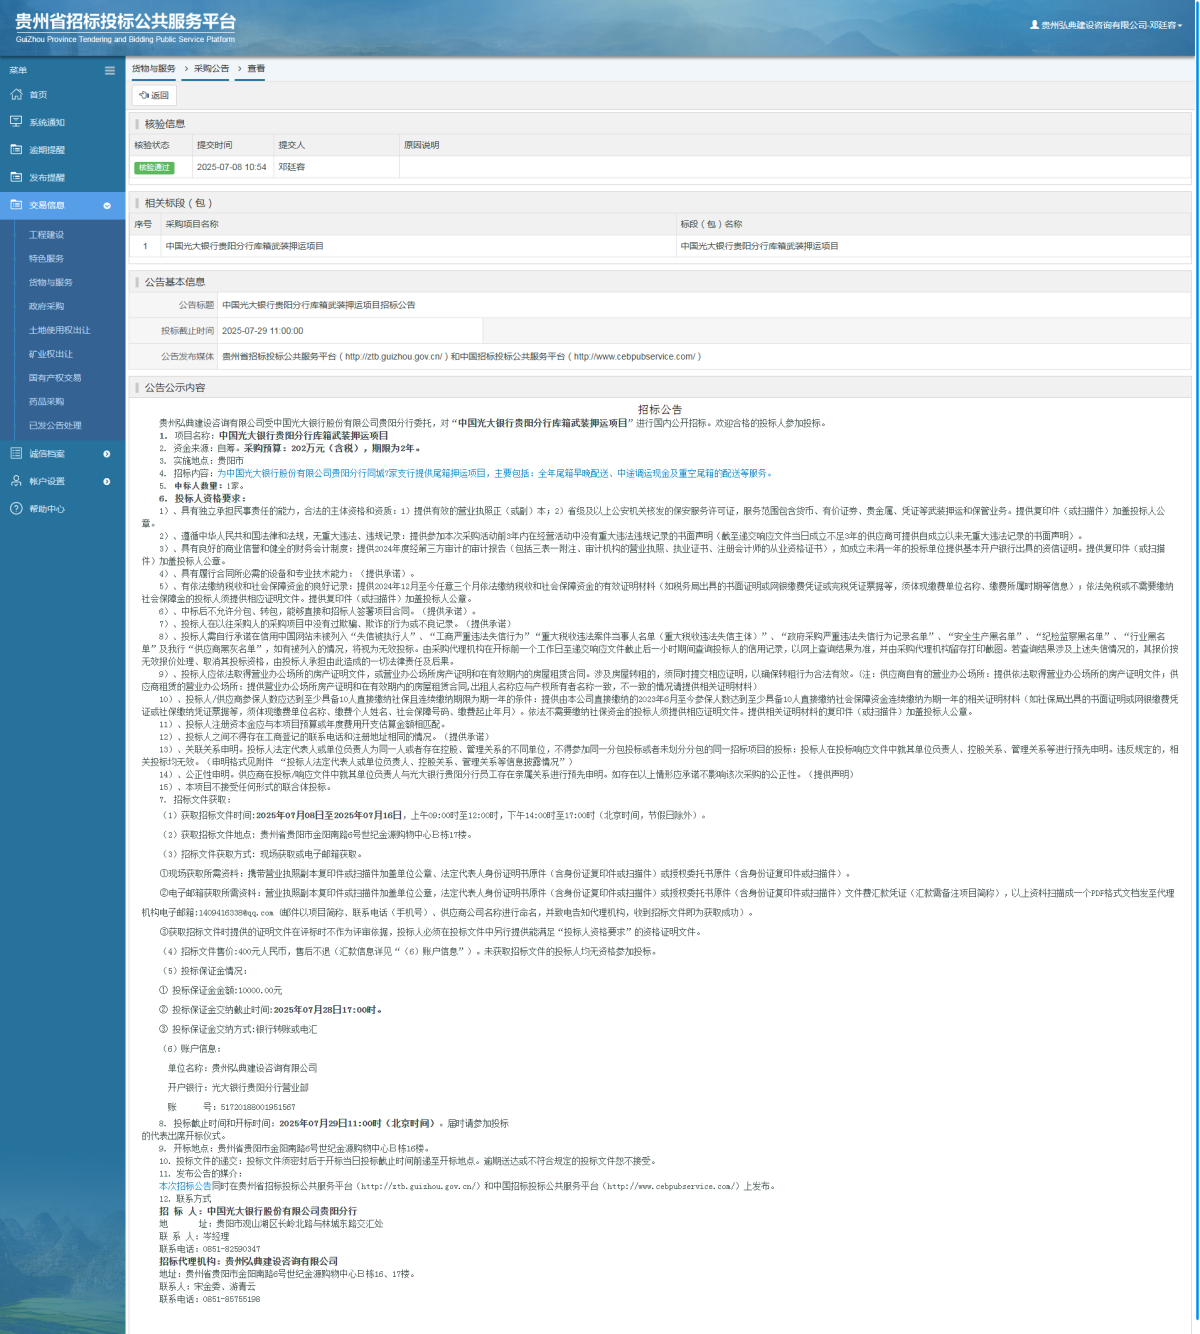This screenshot has width=1200, height=1334.
Task: Click the green 核验通过 status badge
Action: tap(154, 167)
